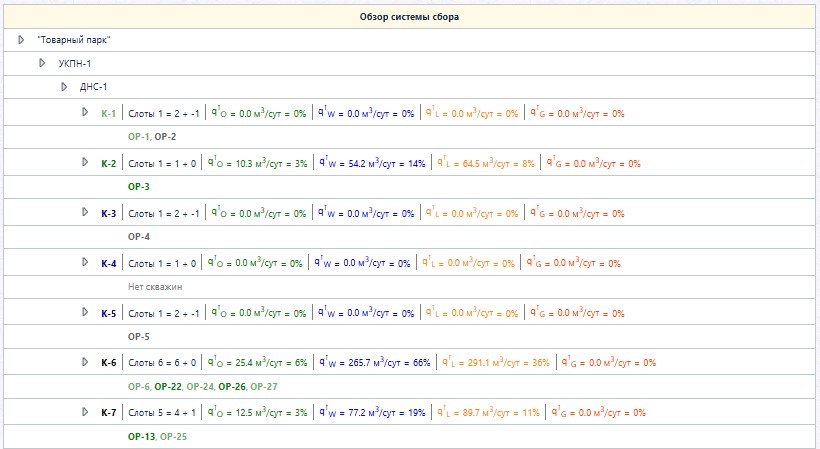Click the К-2 cluster label
This screenshot has width=820, height=449.
coord(109,164)
